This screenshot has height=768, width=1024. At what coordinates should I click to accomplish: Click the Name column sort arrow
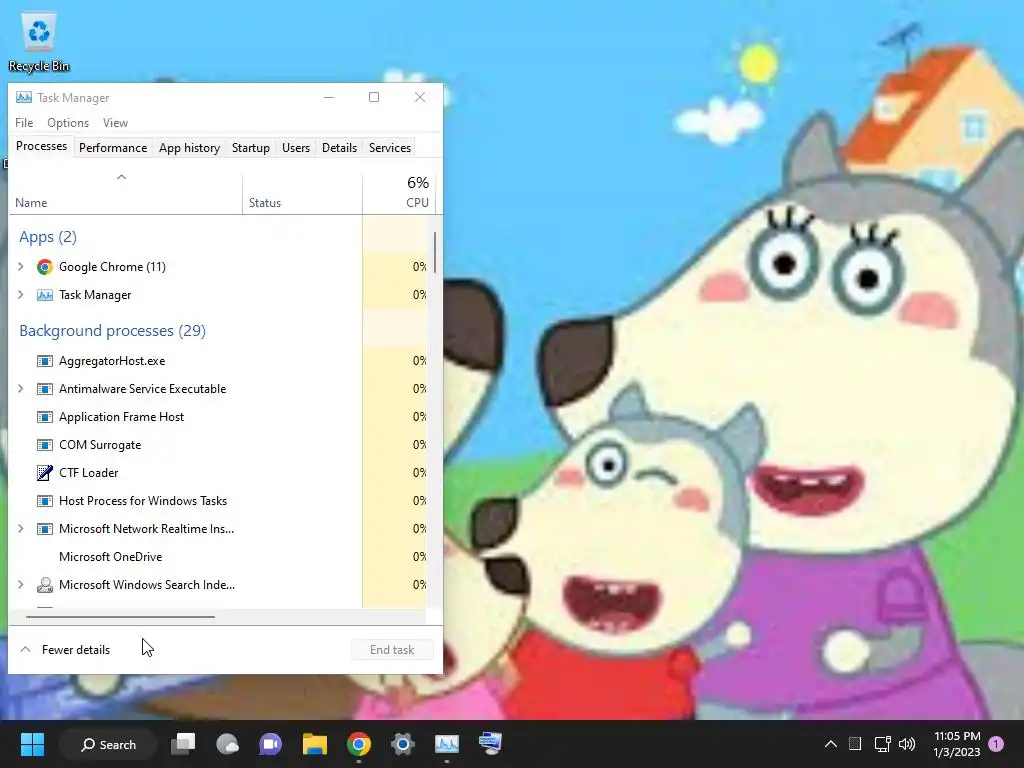pyautogui.click(x=121, y=177)
